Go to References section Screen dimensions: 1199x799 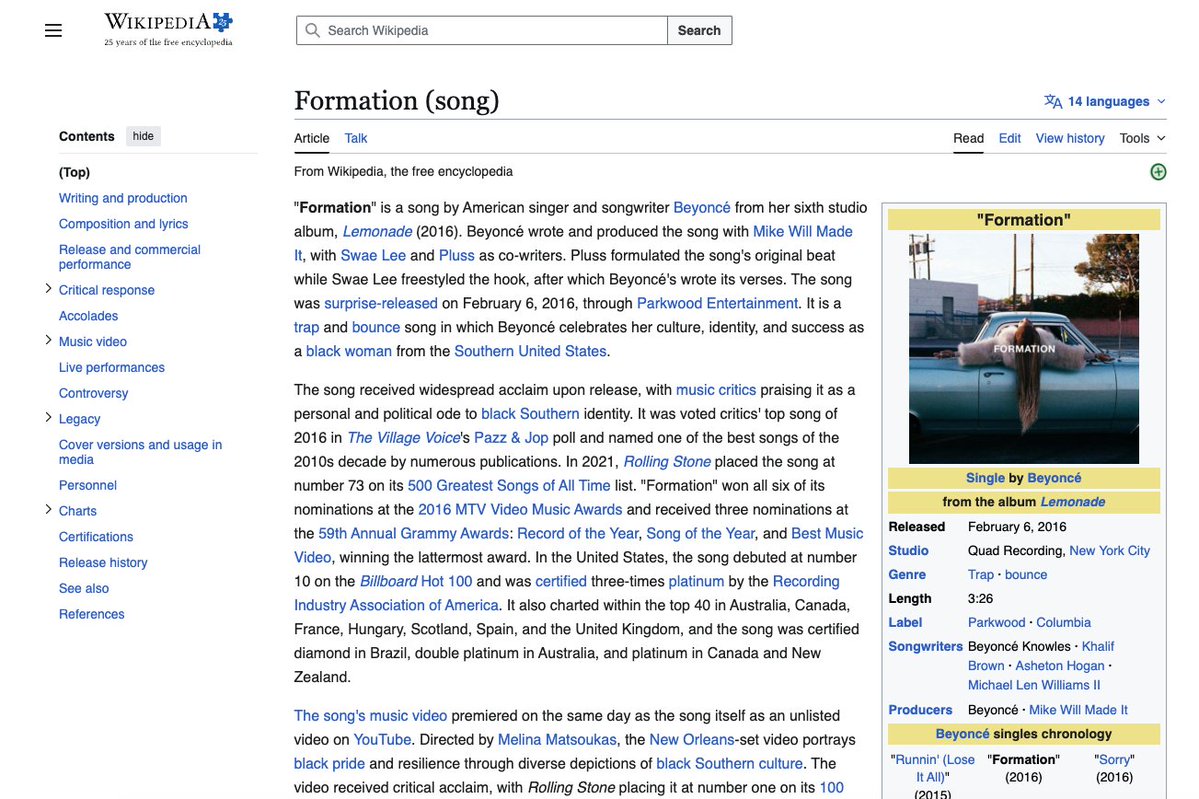tap(91, 614)
